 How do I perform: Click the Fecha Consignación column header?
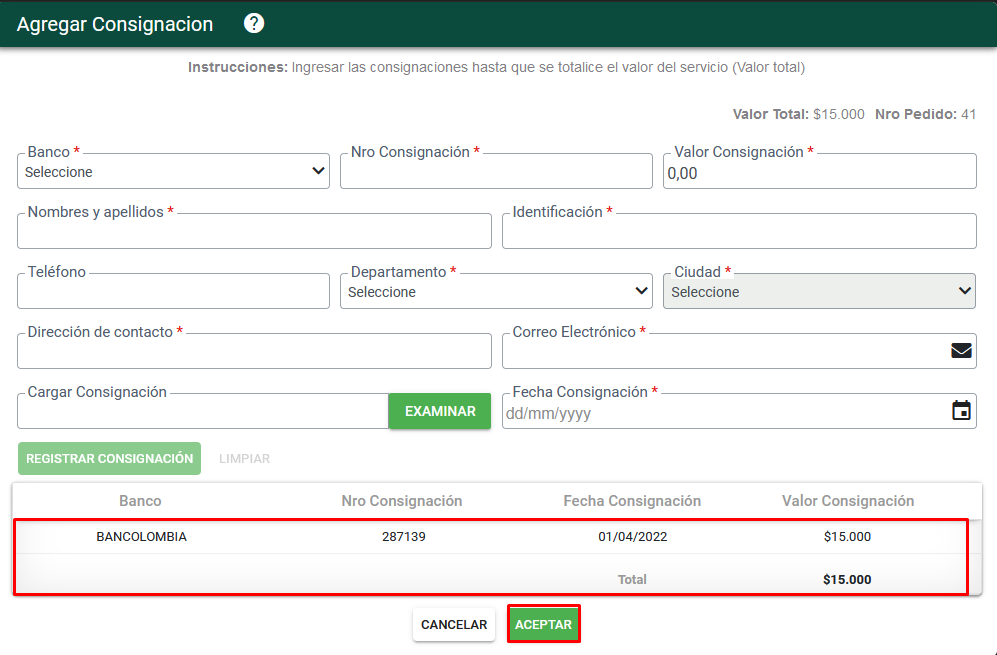632,501
